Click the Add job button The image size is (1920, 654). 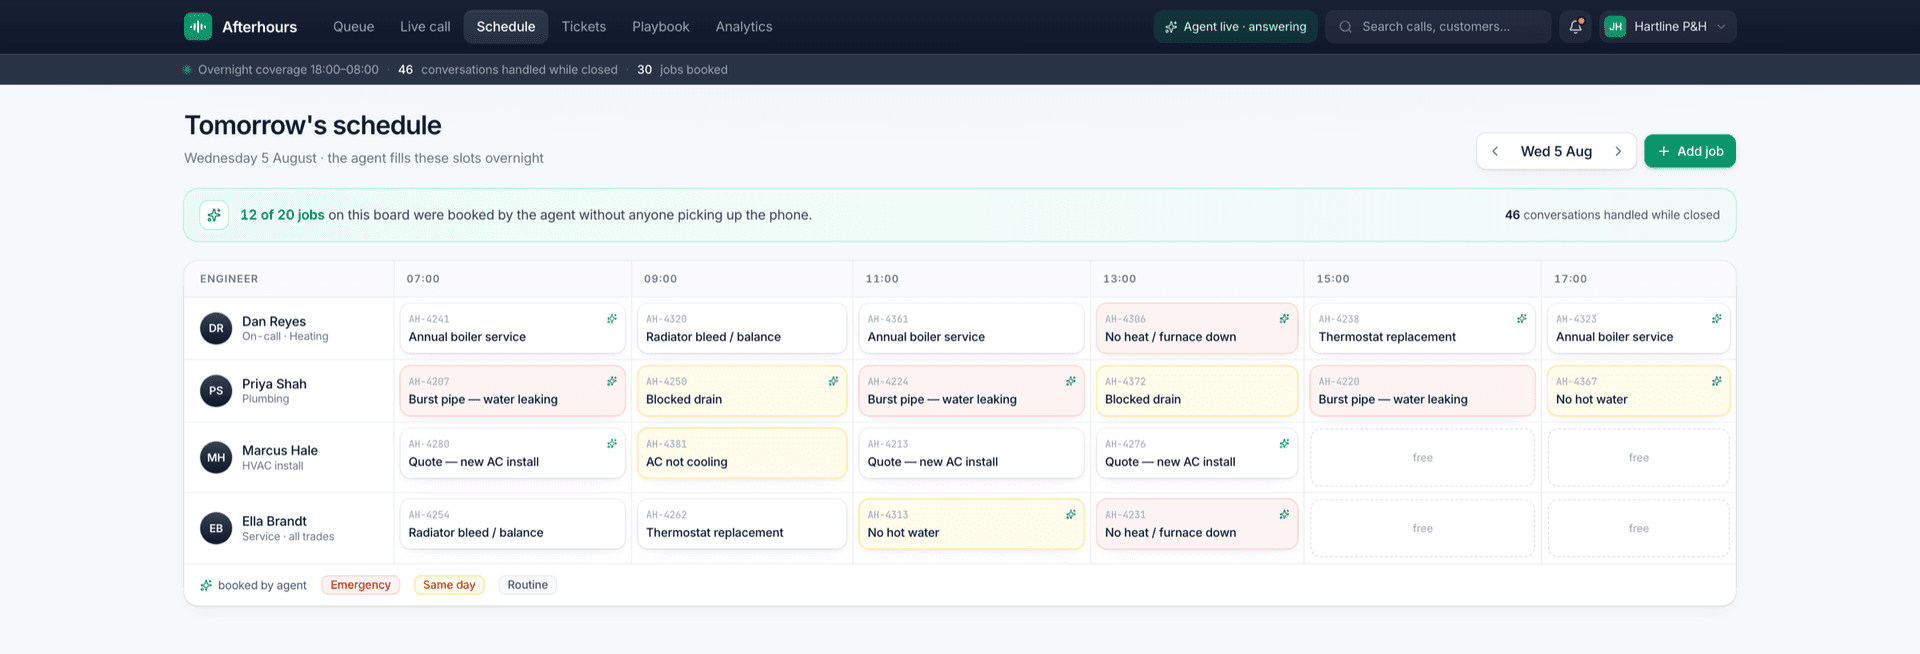tap(1690, 151)
